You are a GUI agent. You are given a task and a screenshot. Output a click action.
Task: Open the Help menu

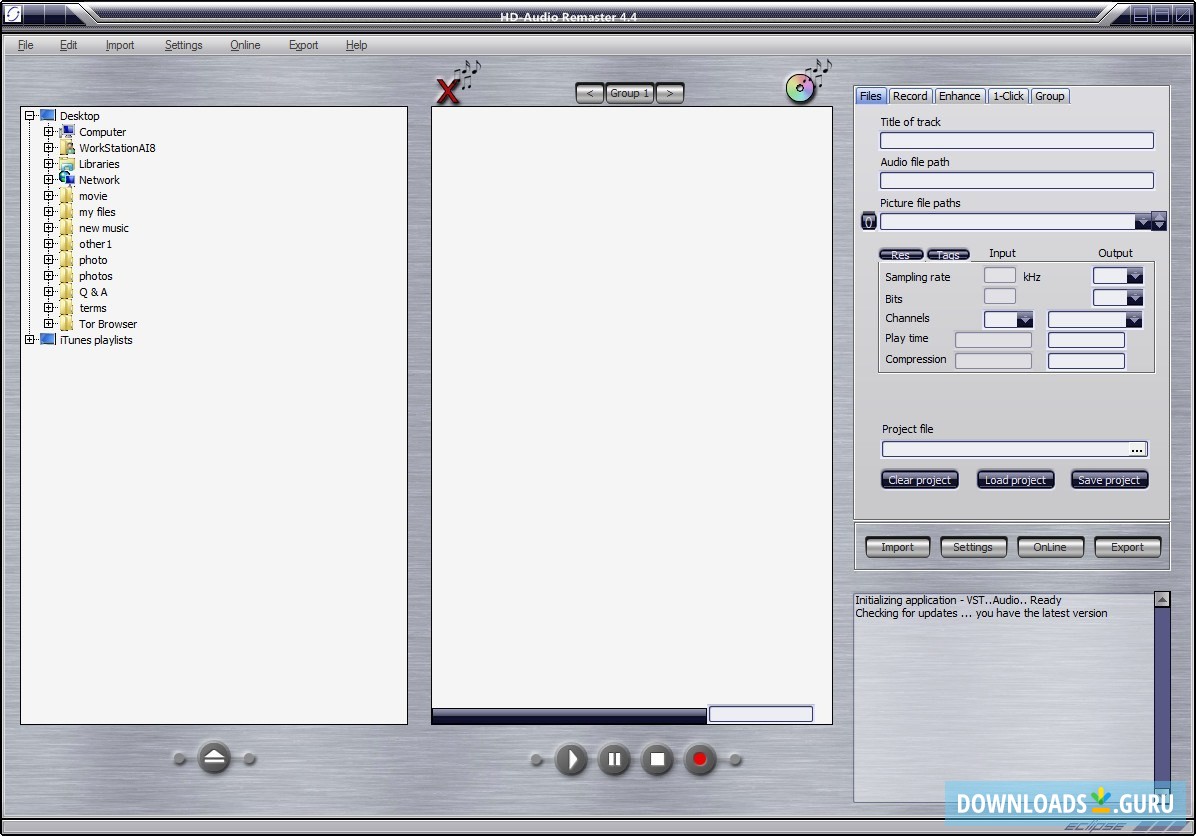[356, 45]
